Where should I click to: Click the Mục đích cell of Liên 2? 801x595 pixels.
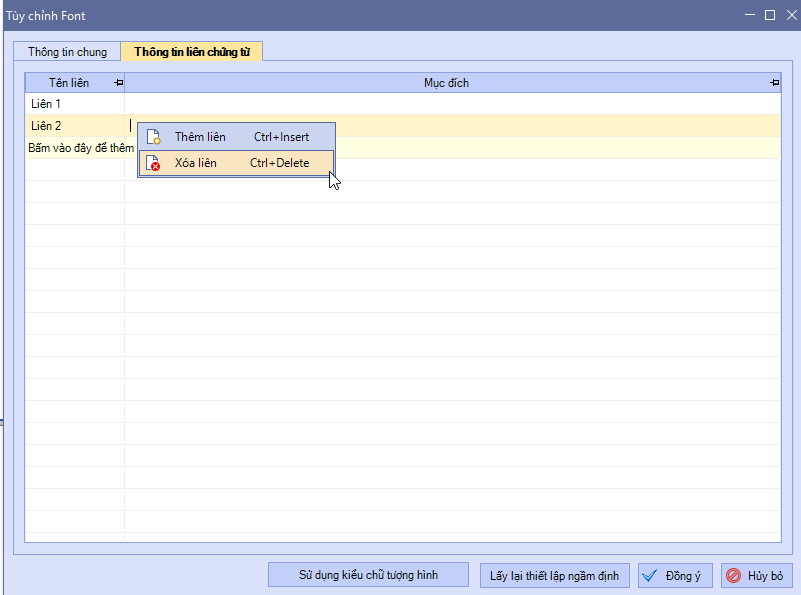point(550,126)
